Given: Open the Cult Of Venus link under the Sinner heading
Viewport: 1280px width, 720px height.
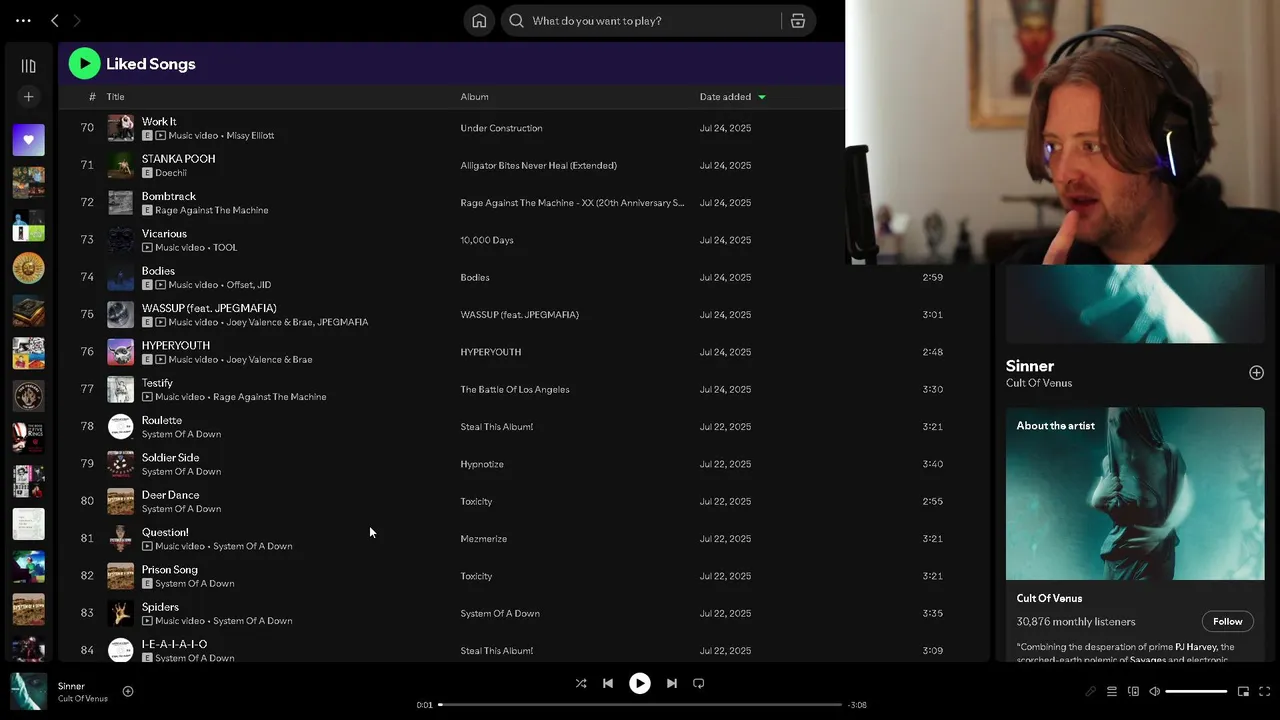Looking at the screenshot, I should [x=1039, y=383].
